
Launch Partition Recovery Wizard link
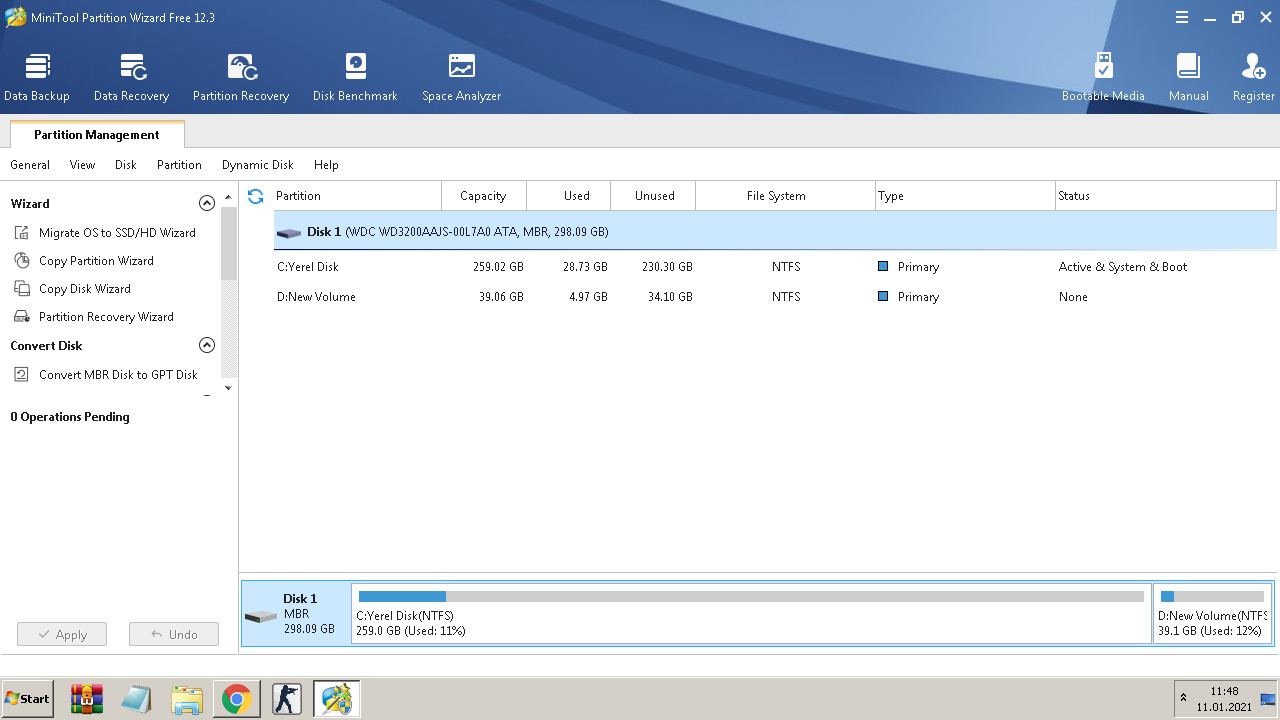click(106, 317)
